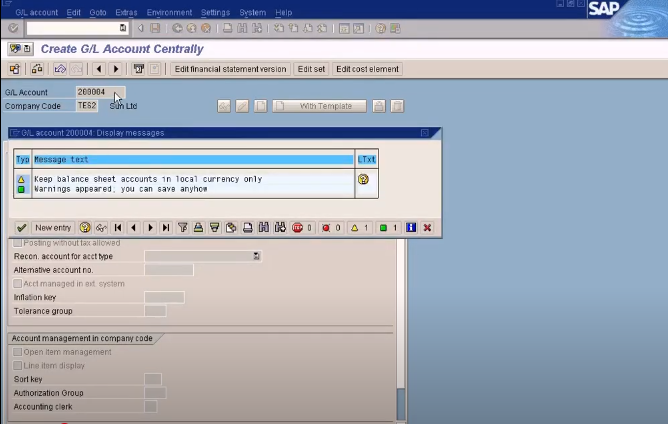This screenshot has height=424, width=668.
Task: Click next G/L account right arrow
Action: [116, 69]
